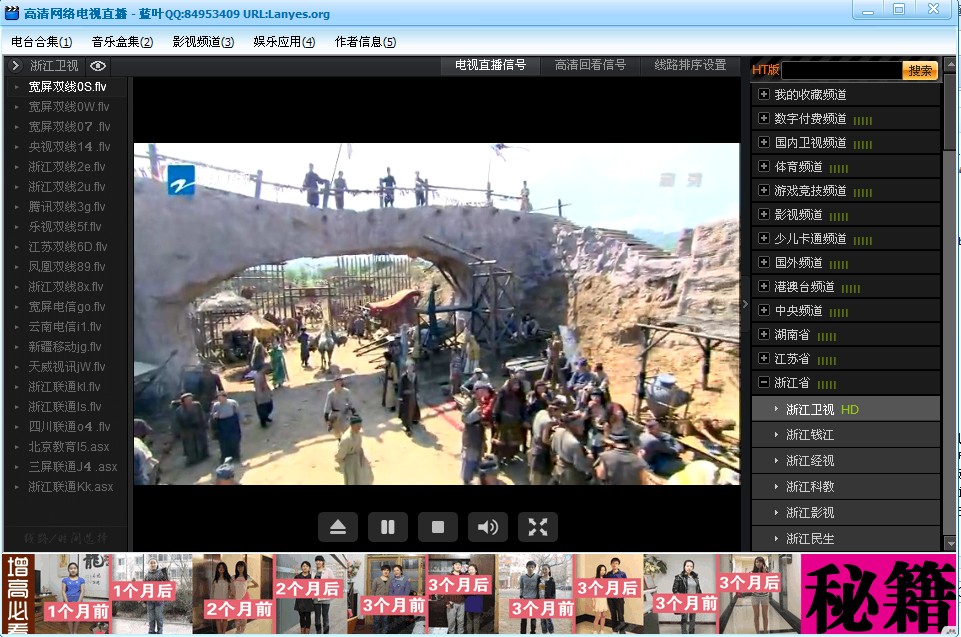961x637 pixels.
Task: Stop the video with the square button
Action: 438,527
